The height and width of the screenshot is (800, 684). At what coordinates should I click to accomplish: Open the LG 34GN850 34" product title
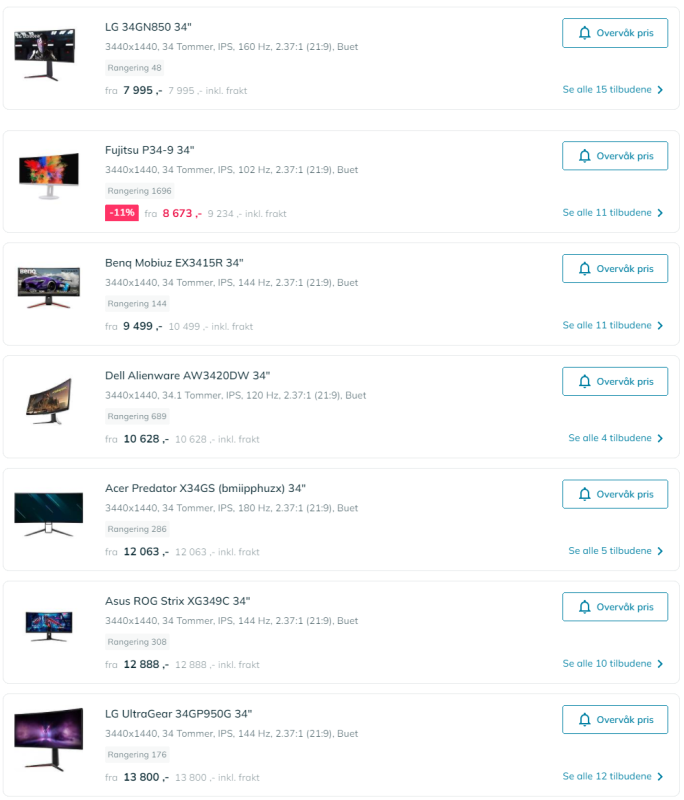(148, 27)
